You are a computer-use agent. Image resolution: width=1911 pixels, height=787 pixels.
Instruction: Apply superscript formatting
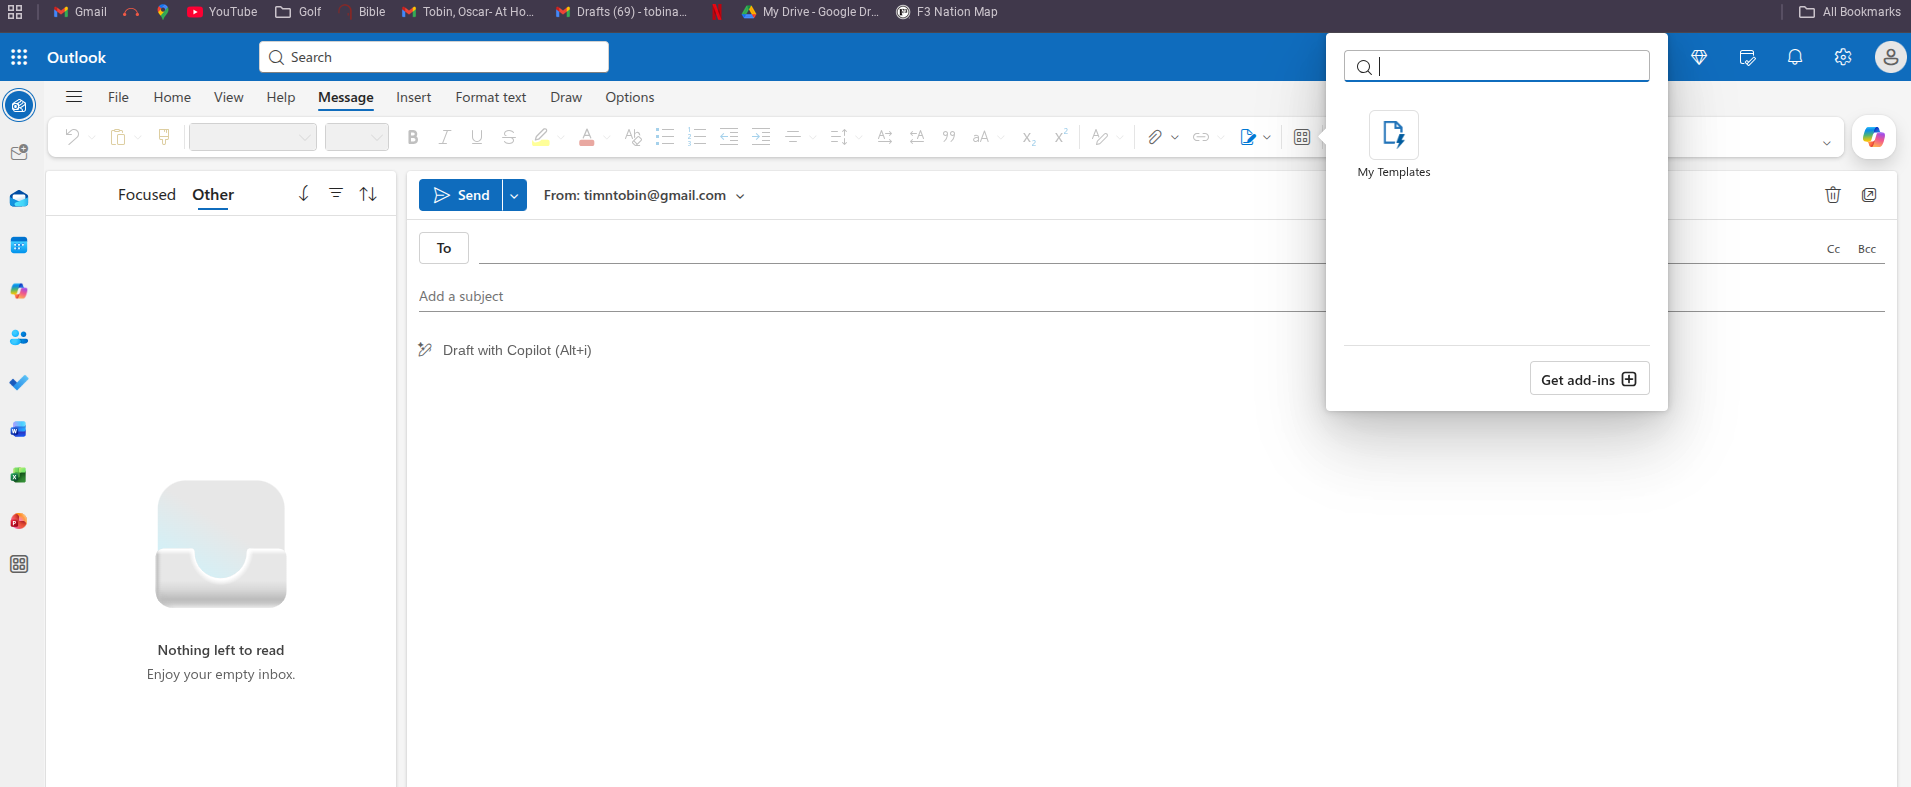point(1061,136)
